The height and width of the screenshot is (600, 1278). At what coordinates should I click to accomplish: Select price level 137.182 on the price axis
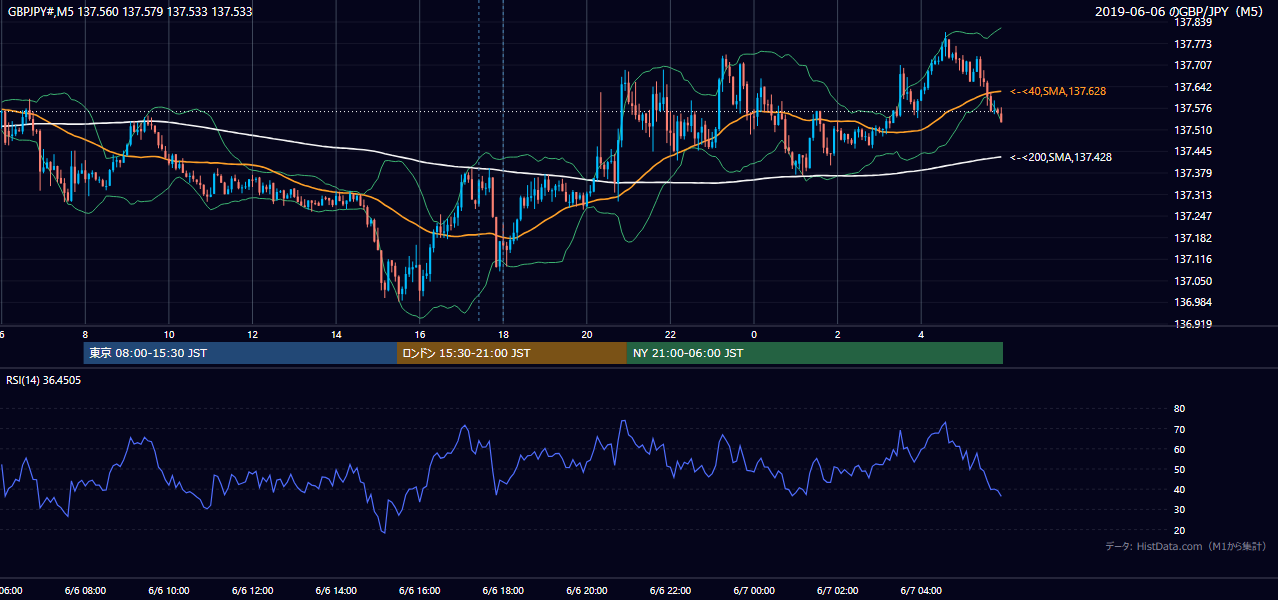1192,238
